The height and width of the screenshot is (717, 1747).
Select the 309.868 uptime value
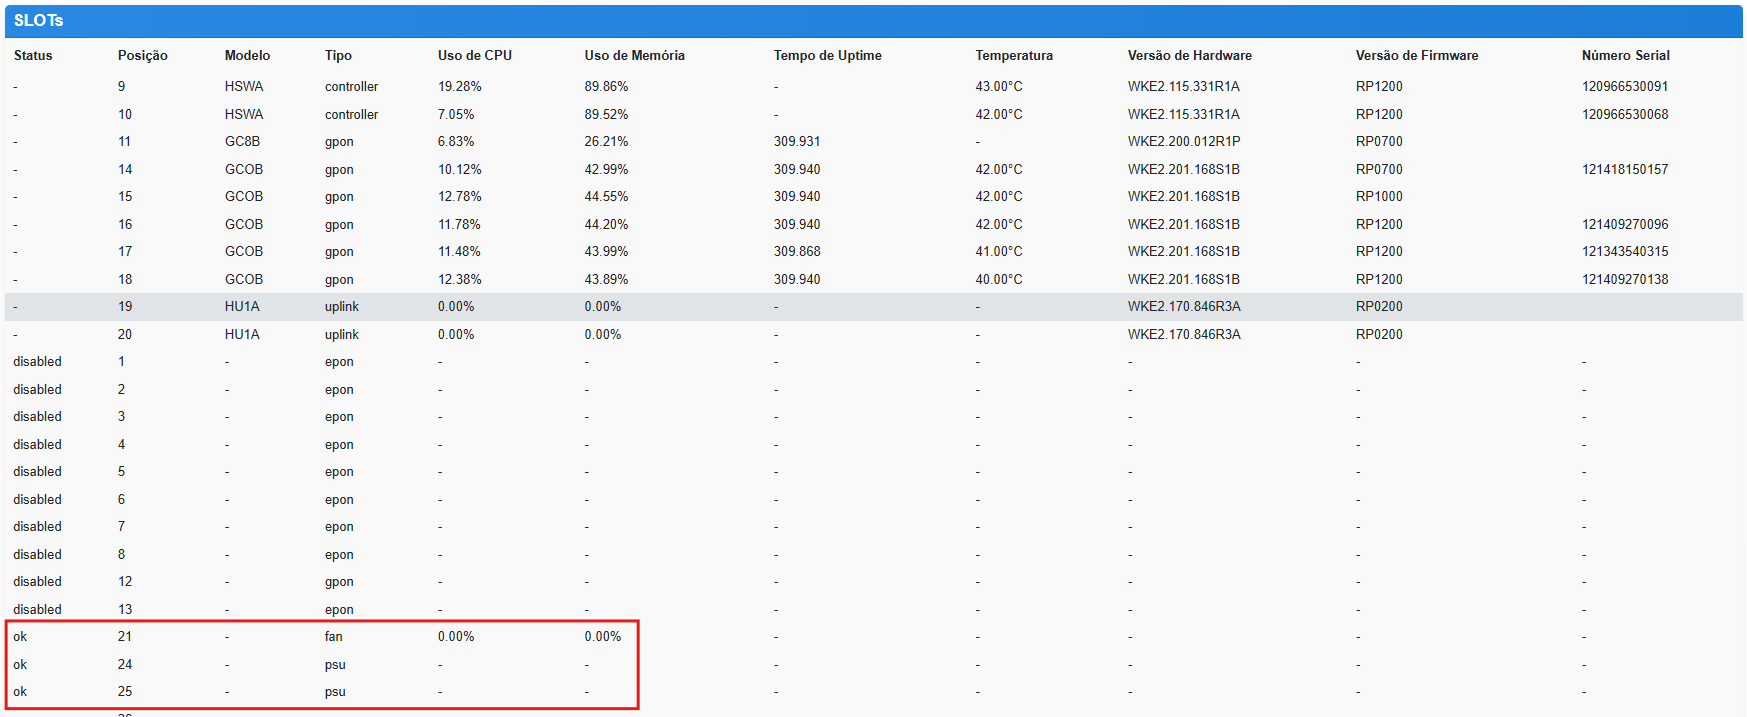pos(796,252)
